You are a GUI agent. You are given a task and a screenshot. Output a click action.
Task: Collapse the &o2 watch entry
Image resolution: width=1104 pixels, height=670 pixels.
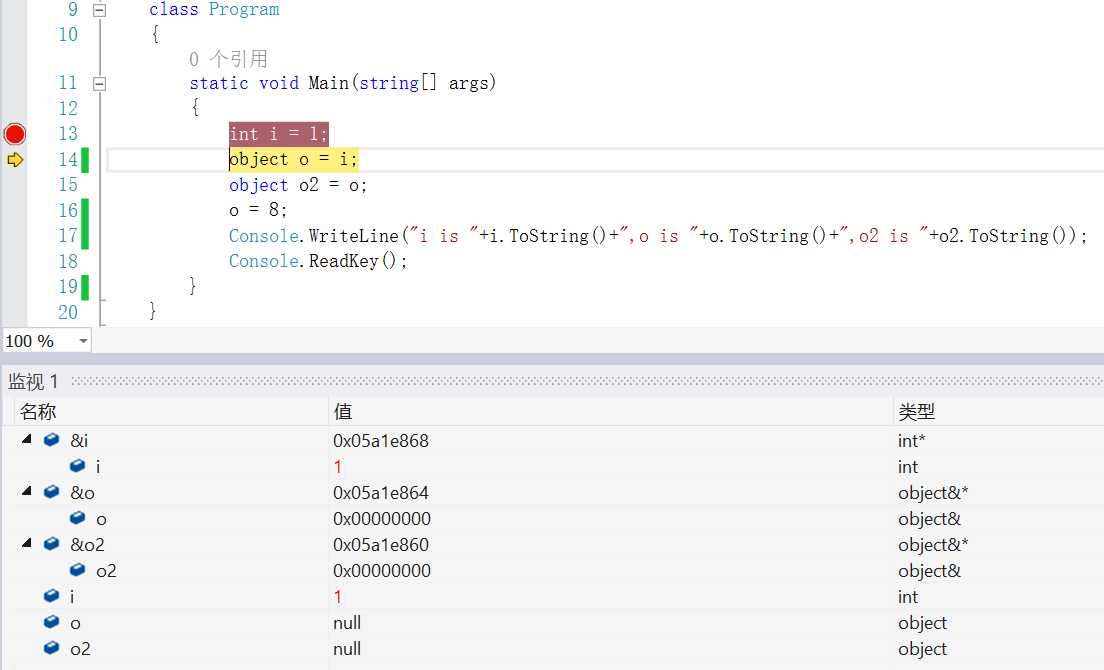(27, 543)
